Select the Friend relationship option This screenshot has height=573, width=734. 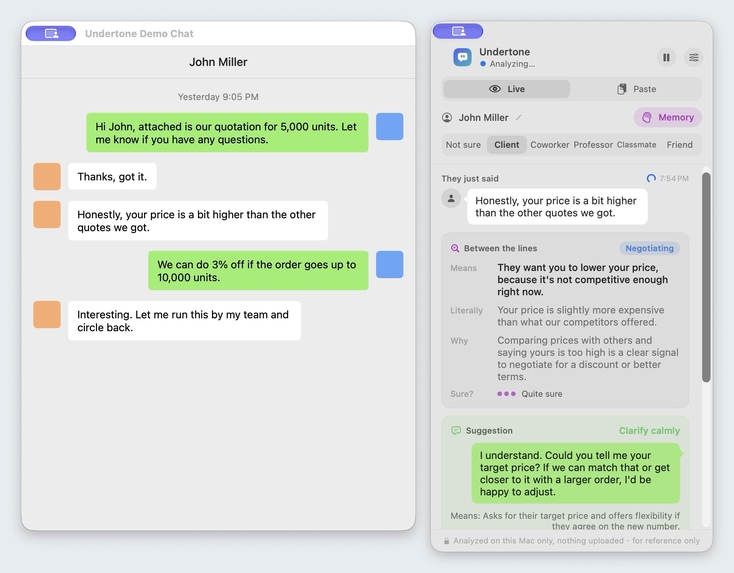(679, 145)
